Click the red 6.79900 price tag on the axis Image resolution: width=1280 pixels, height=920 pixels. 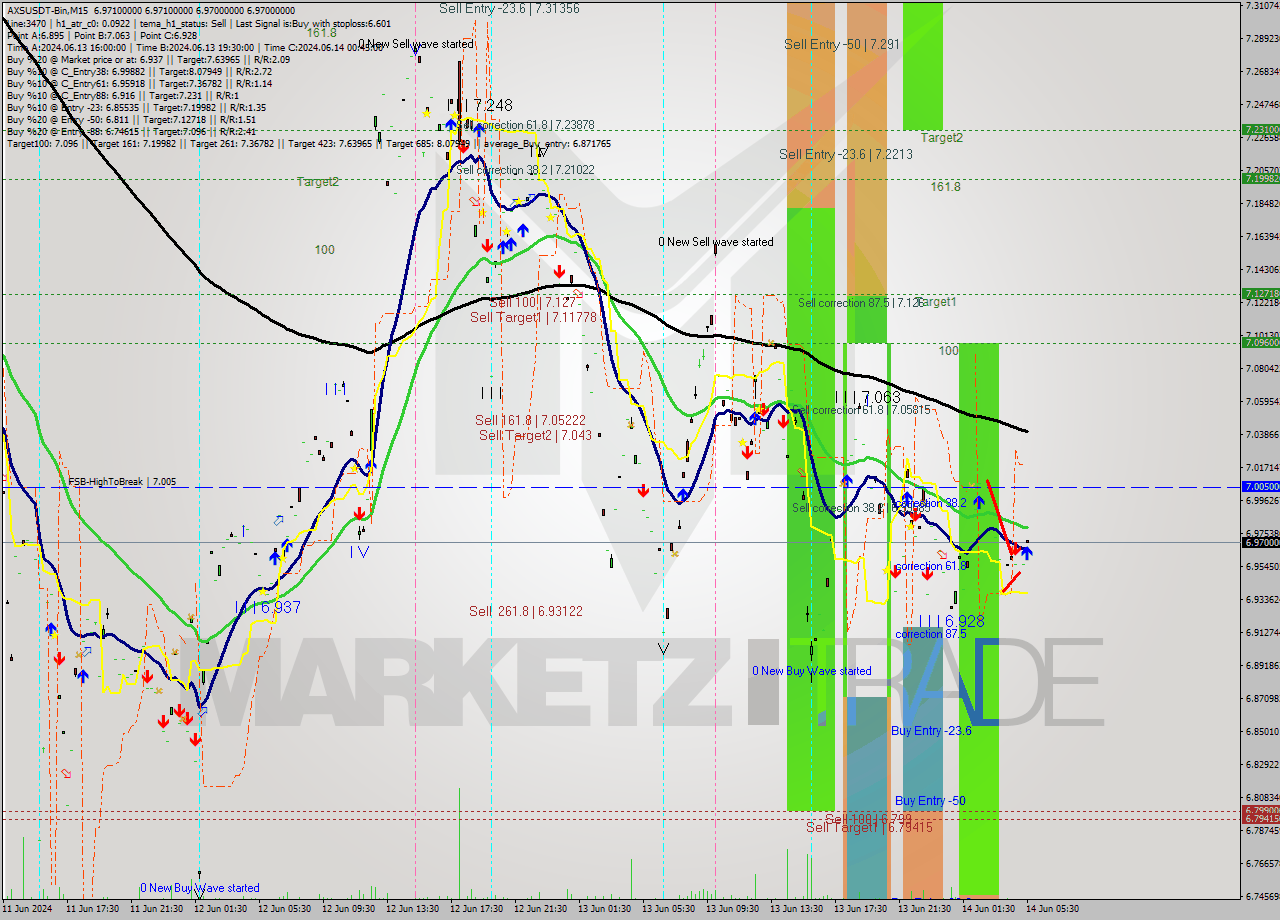click(1259, 810)
